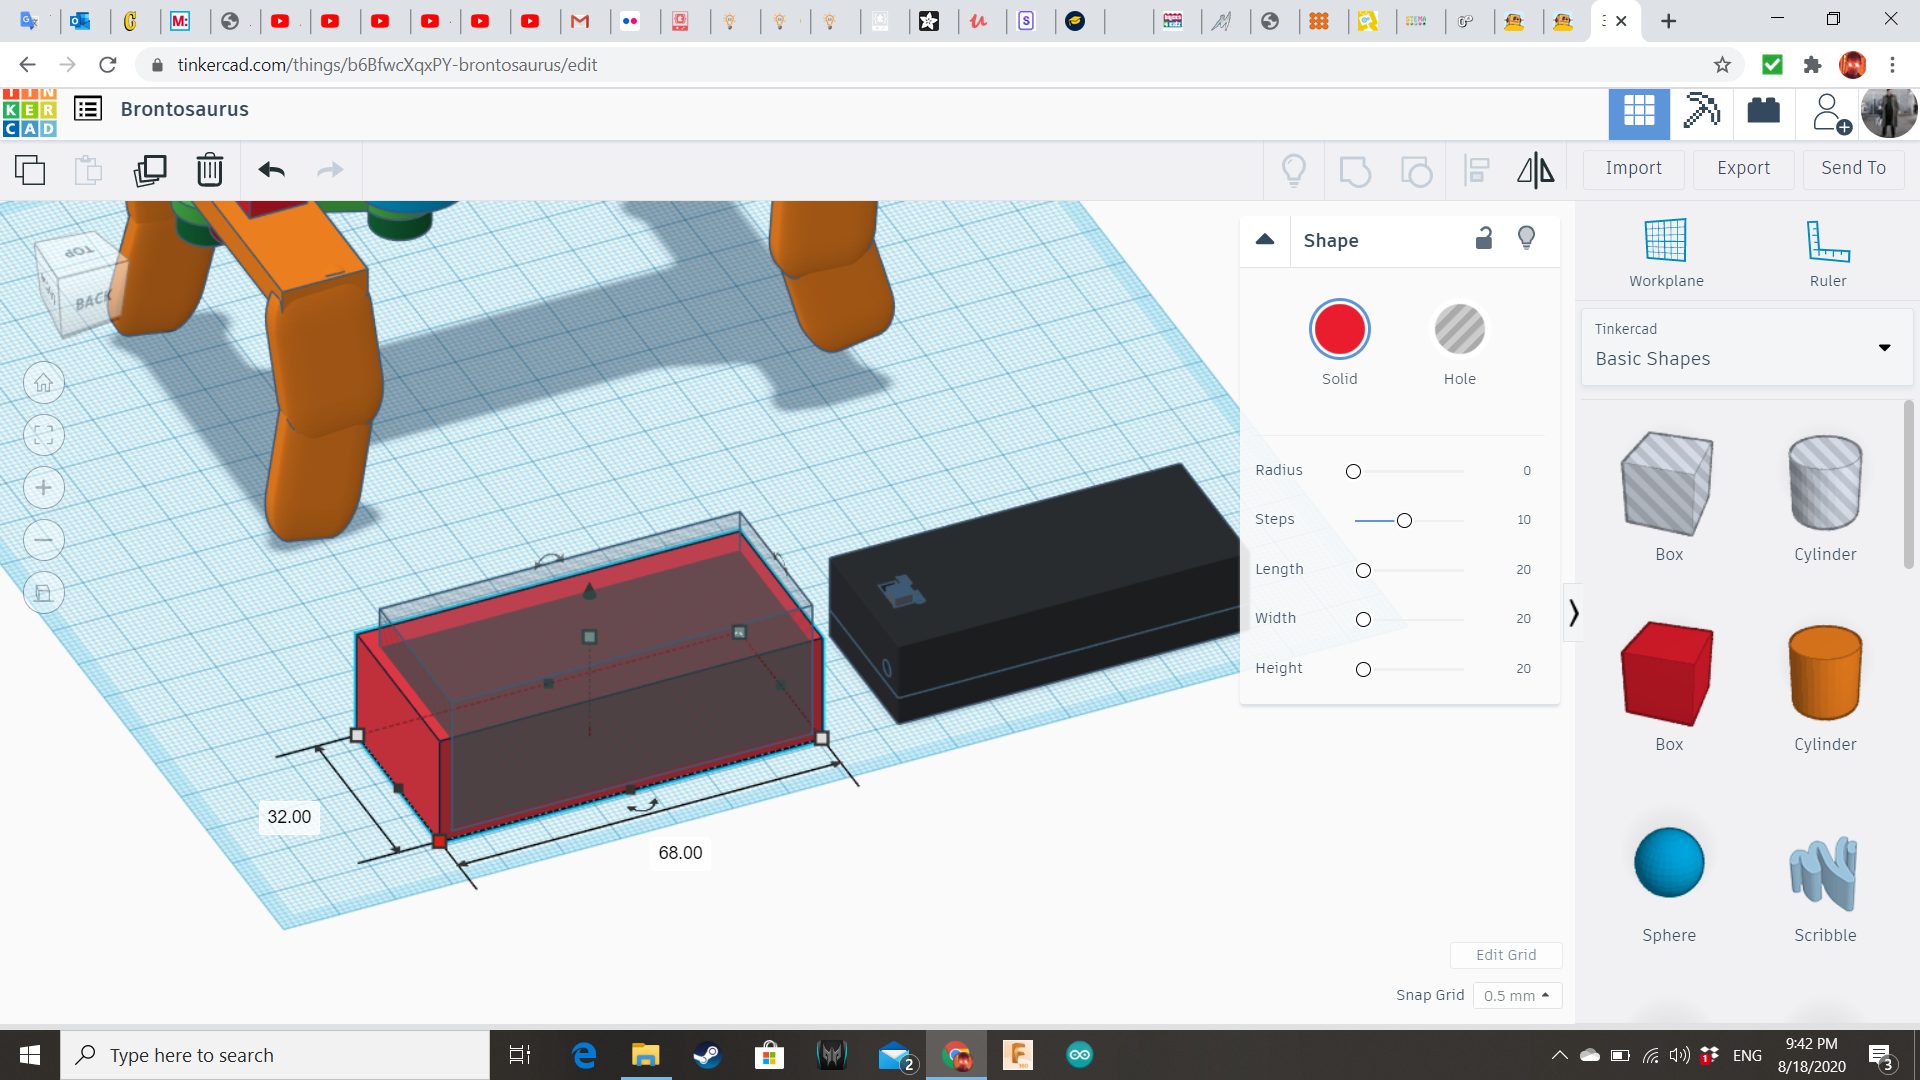The width and height of the screenshot is (1920, 1080).
Task: Set shape to Hole
Action: (1459, 330)
